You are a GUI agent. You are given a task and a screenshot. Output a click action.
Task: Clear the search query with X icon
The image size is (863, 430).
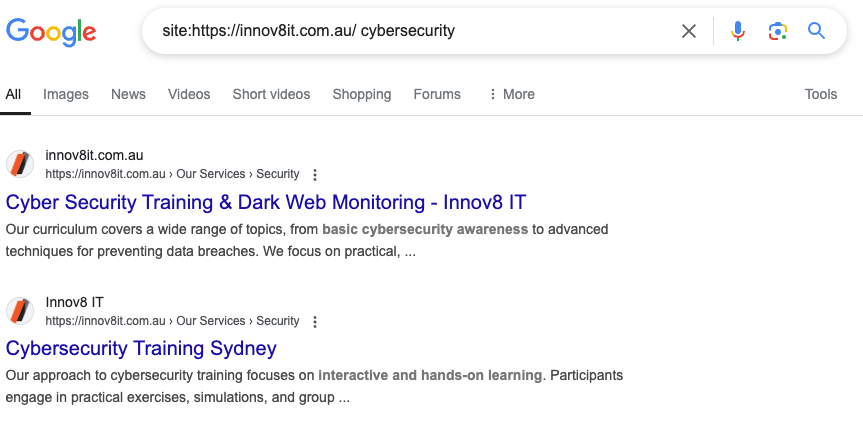click(x=689, y=31)
